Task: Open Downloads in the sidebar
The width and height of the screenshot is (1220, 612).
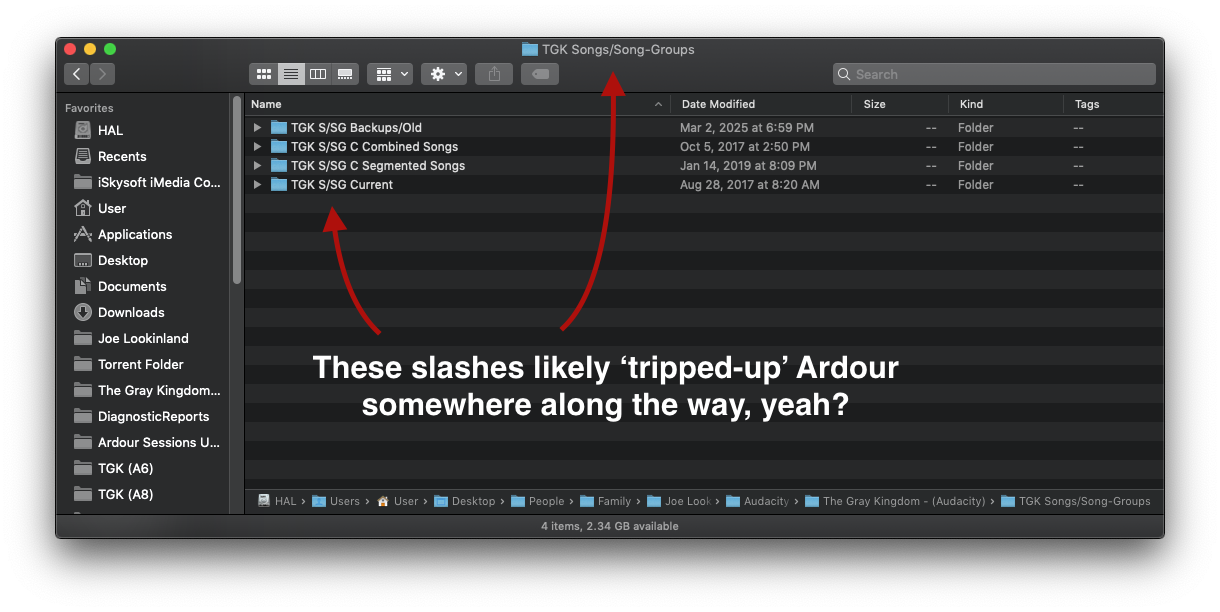Action: (x=131, y=312)
